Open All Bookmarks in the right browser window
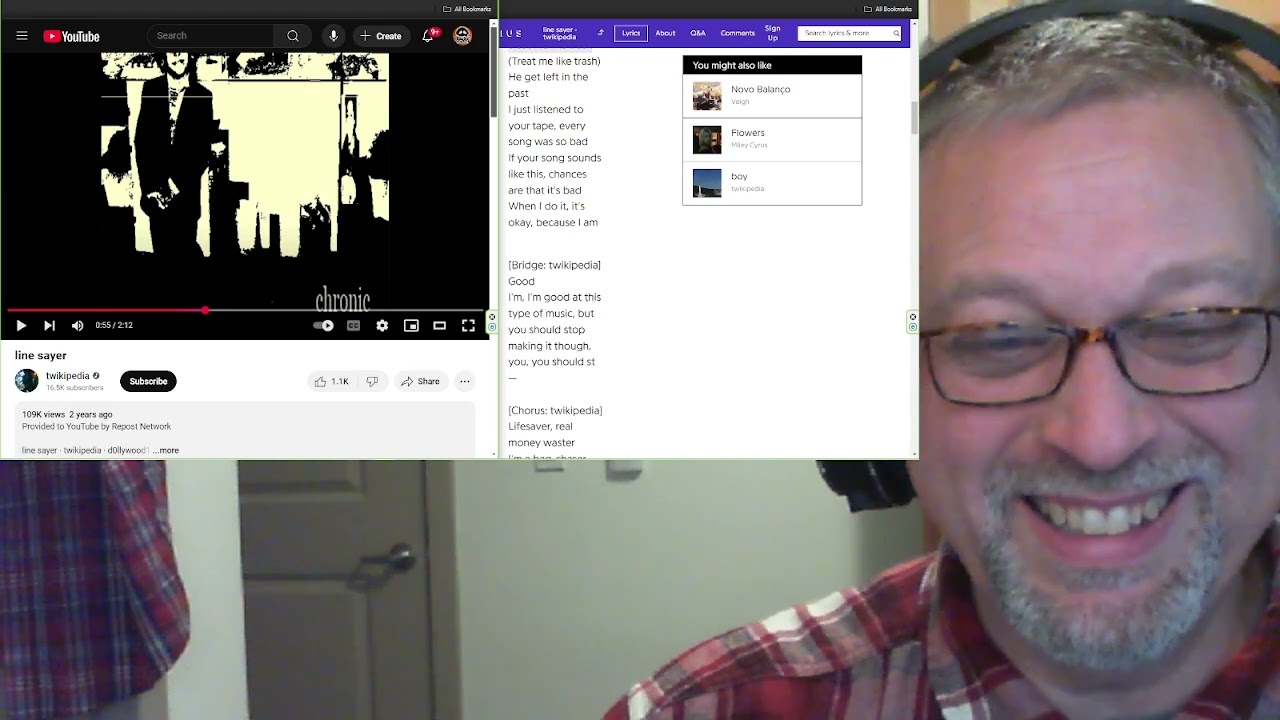The width and height of the screenshot is (1280, 720). pos(888,9)
